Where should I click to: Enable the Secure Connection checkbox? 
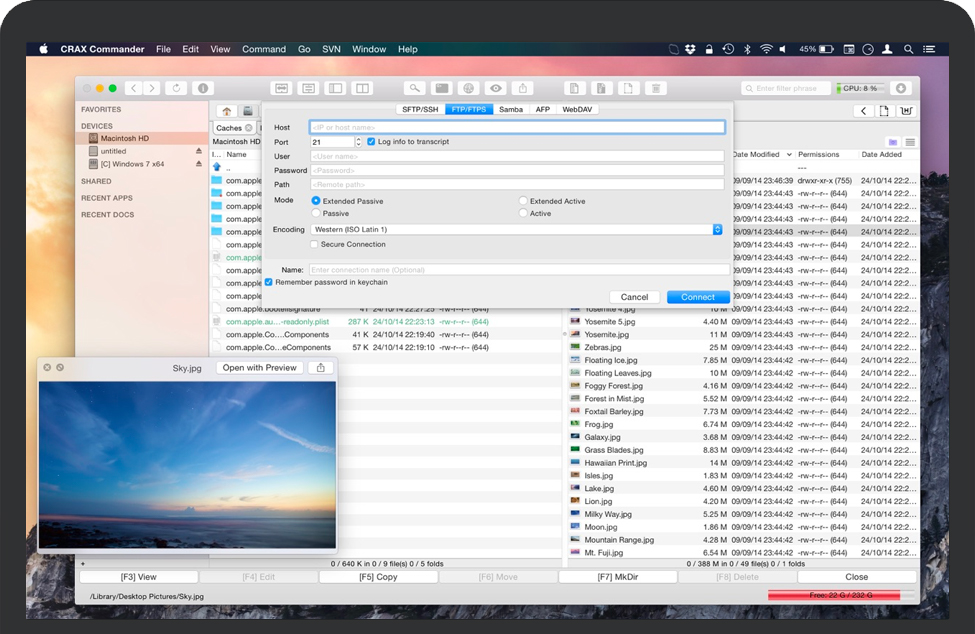click(x=314, y=244)
